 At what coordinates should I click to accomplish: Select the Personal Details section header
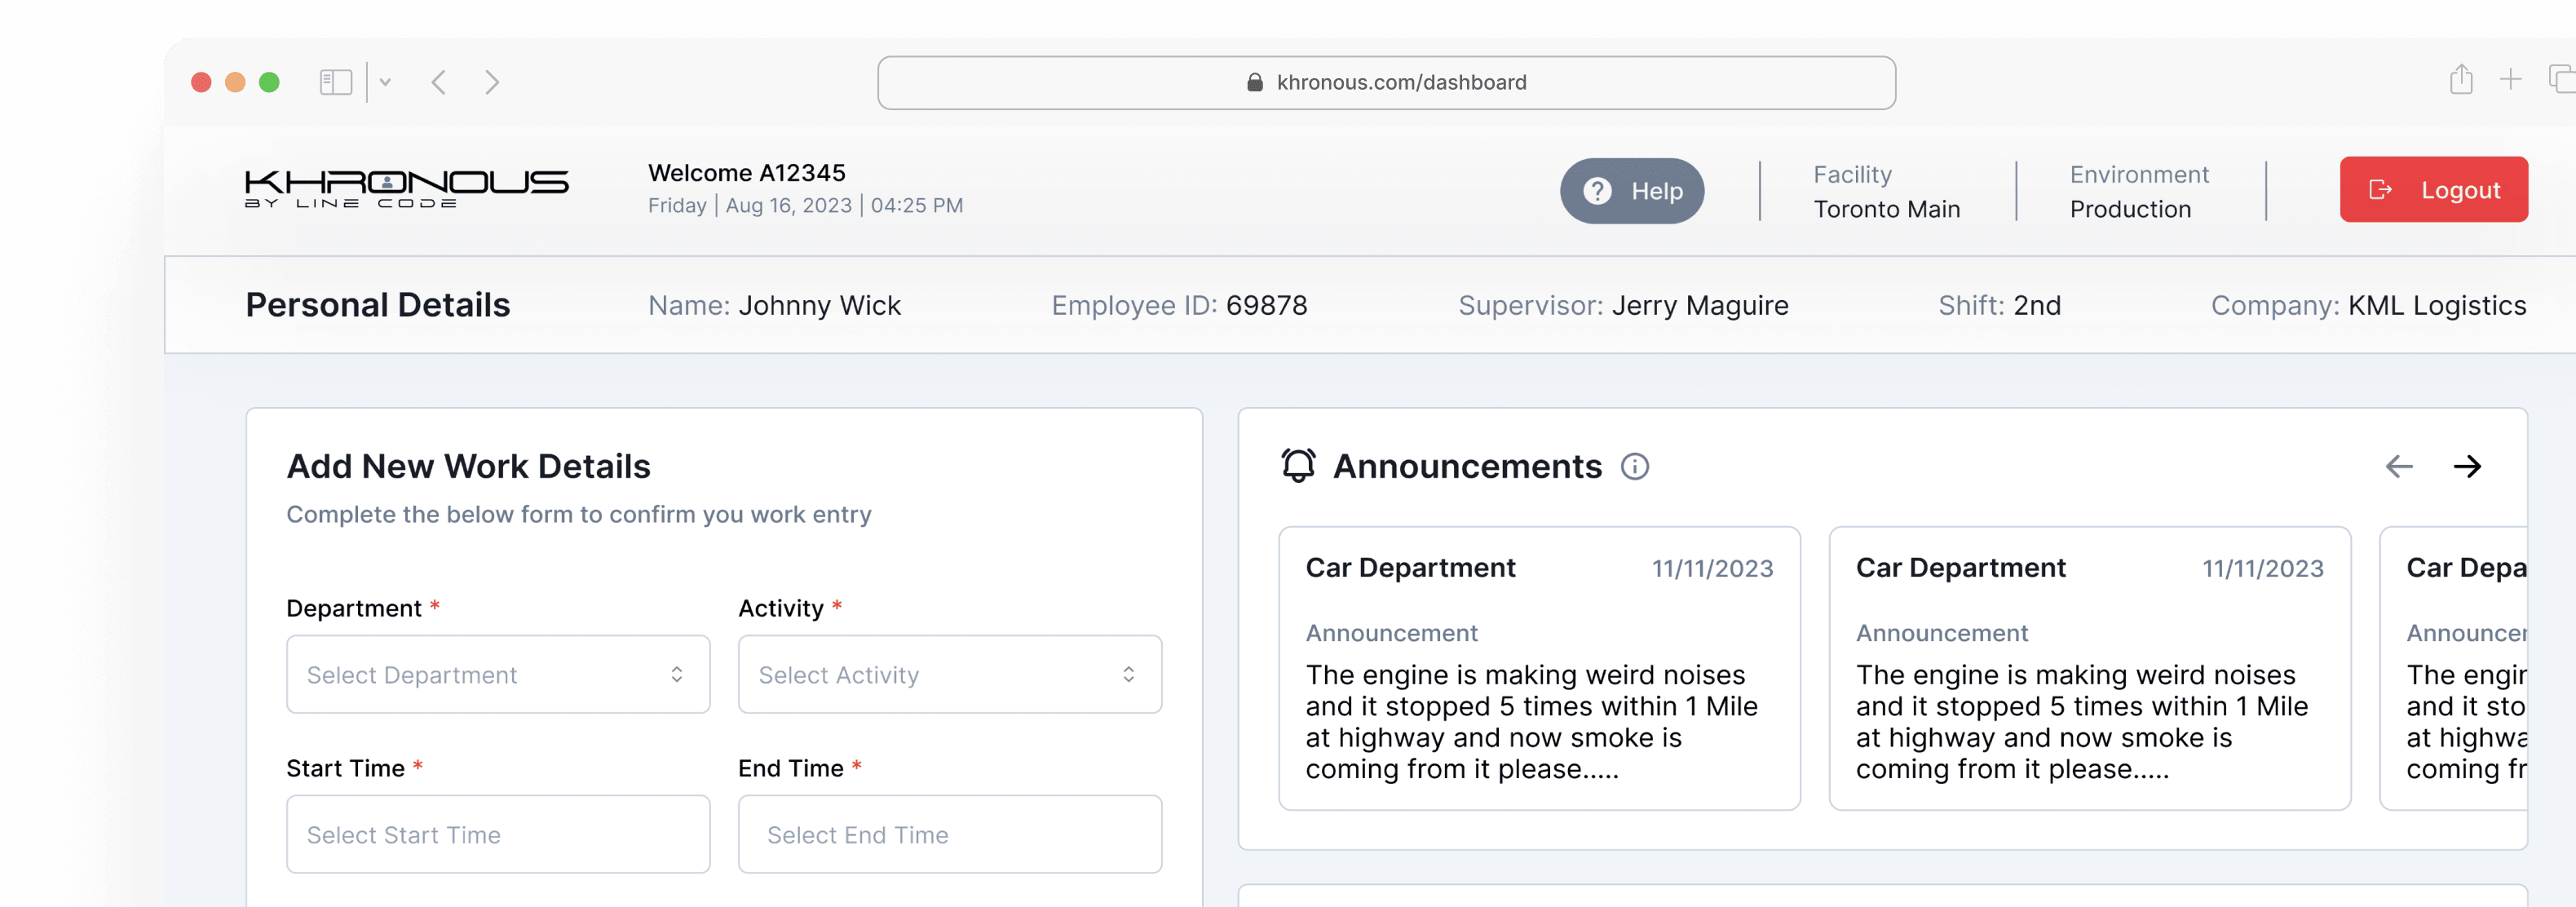[x=378, y=304]
